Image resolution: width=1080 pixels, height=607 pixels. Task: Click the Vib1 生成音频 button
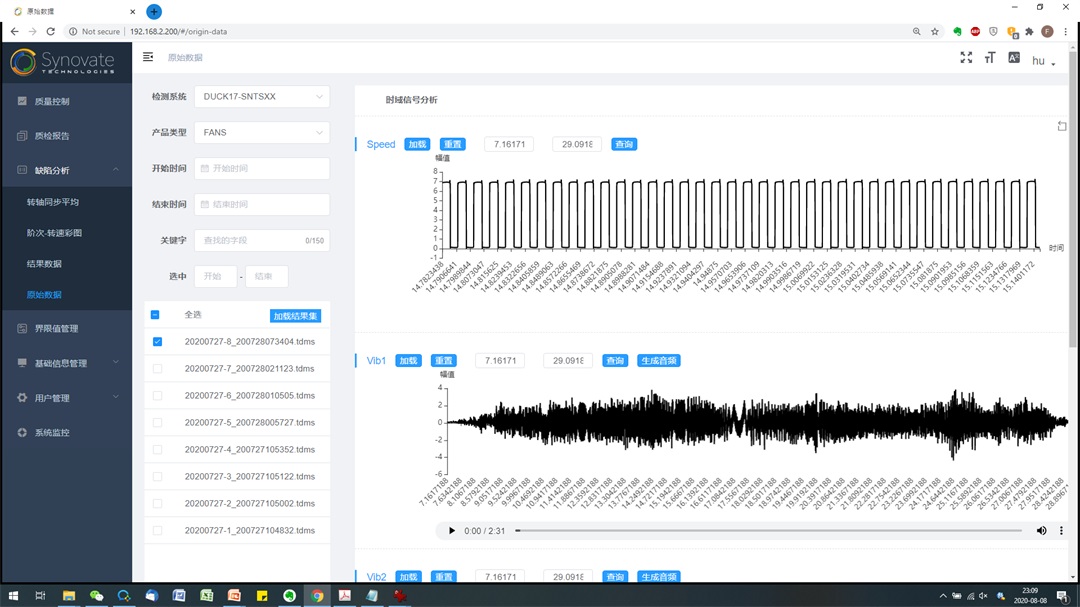click(x=658, y=361)
